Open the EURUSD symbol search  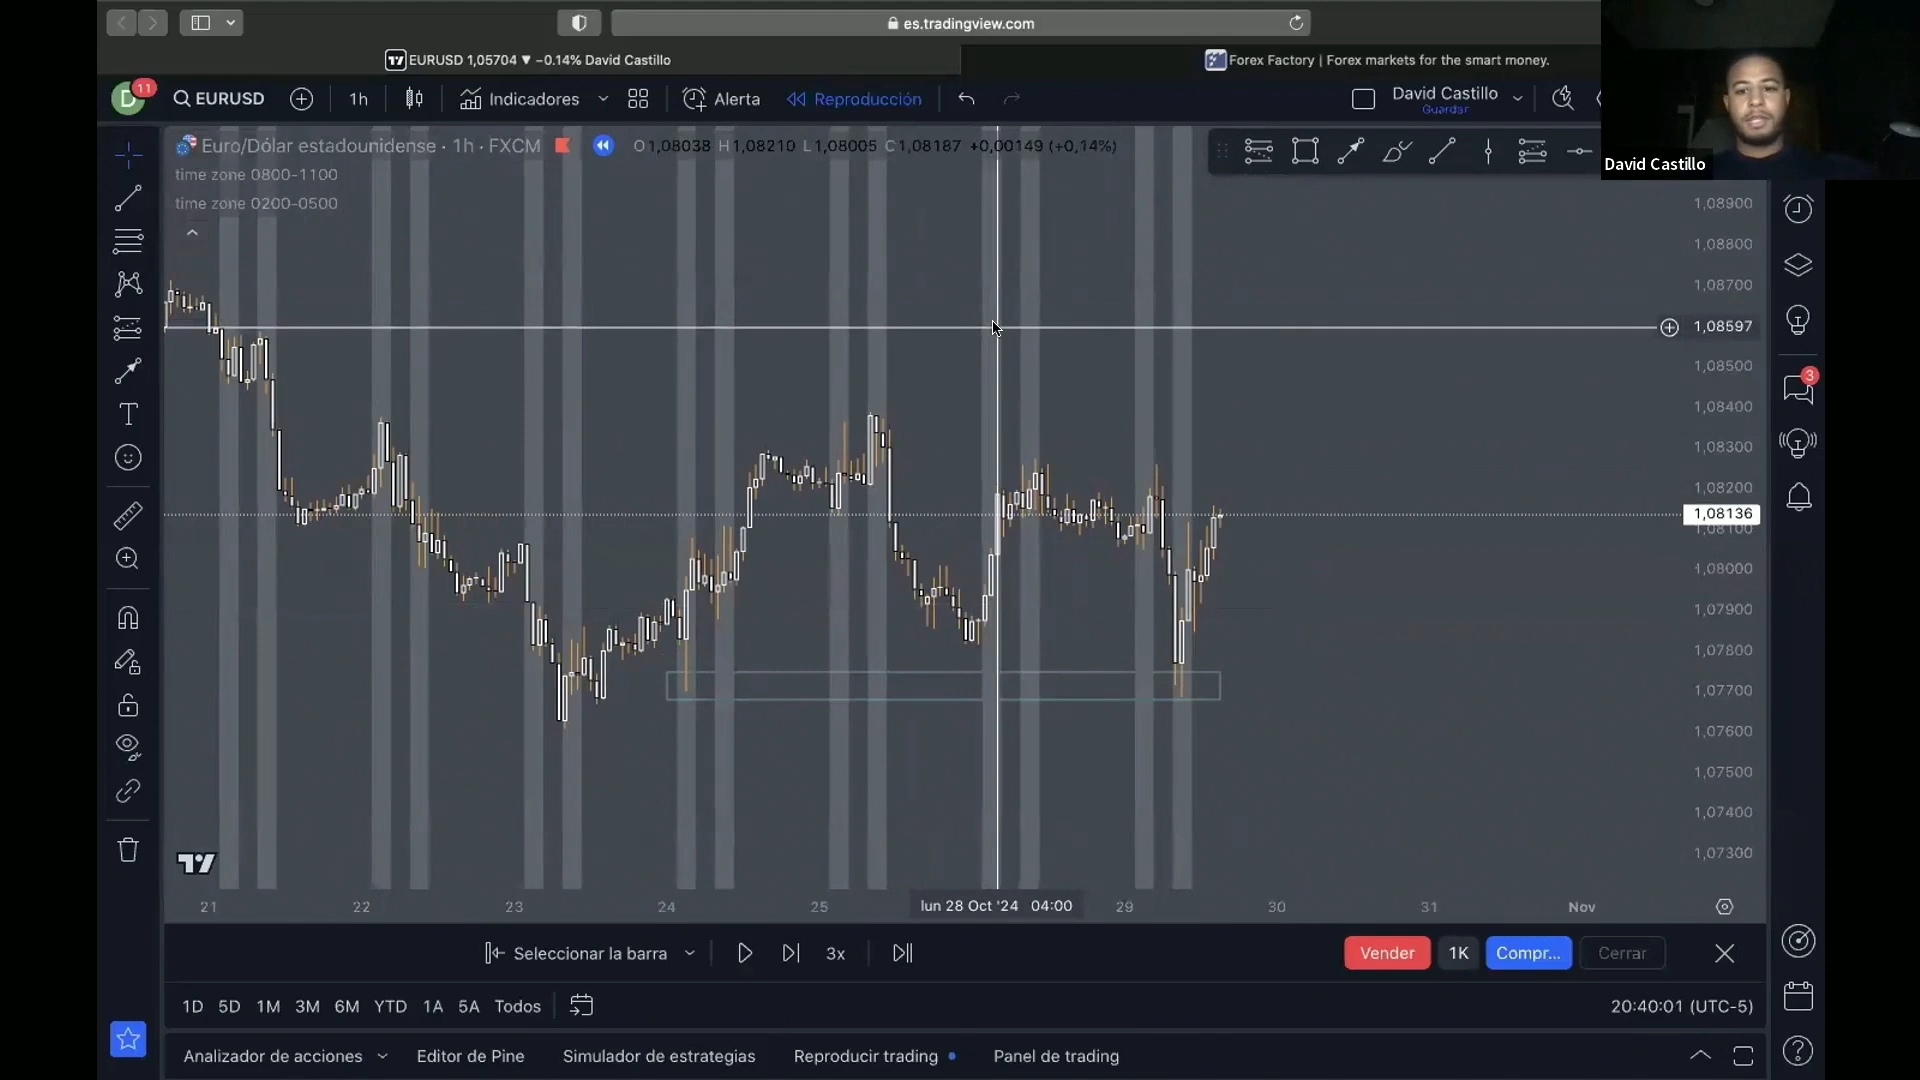(219, 99)
